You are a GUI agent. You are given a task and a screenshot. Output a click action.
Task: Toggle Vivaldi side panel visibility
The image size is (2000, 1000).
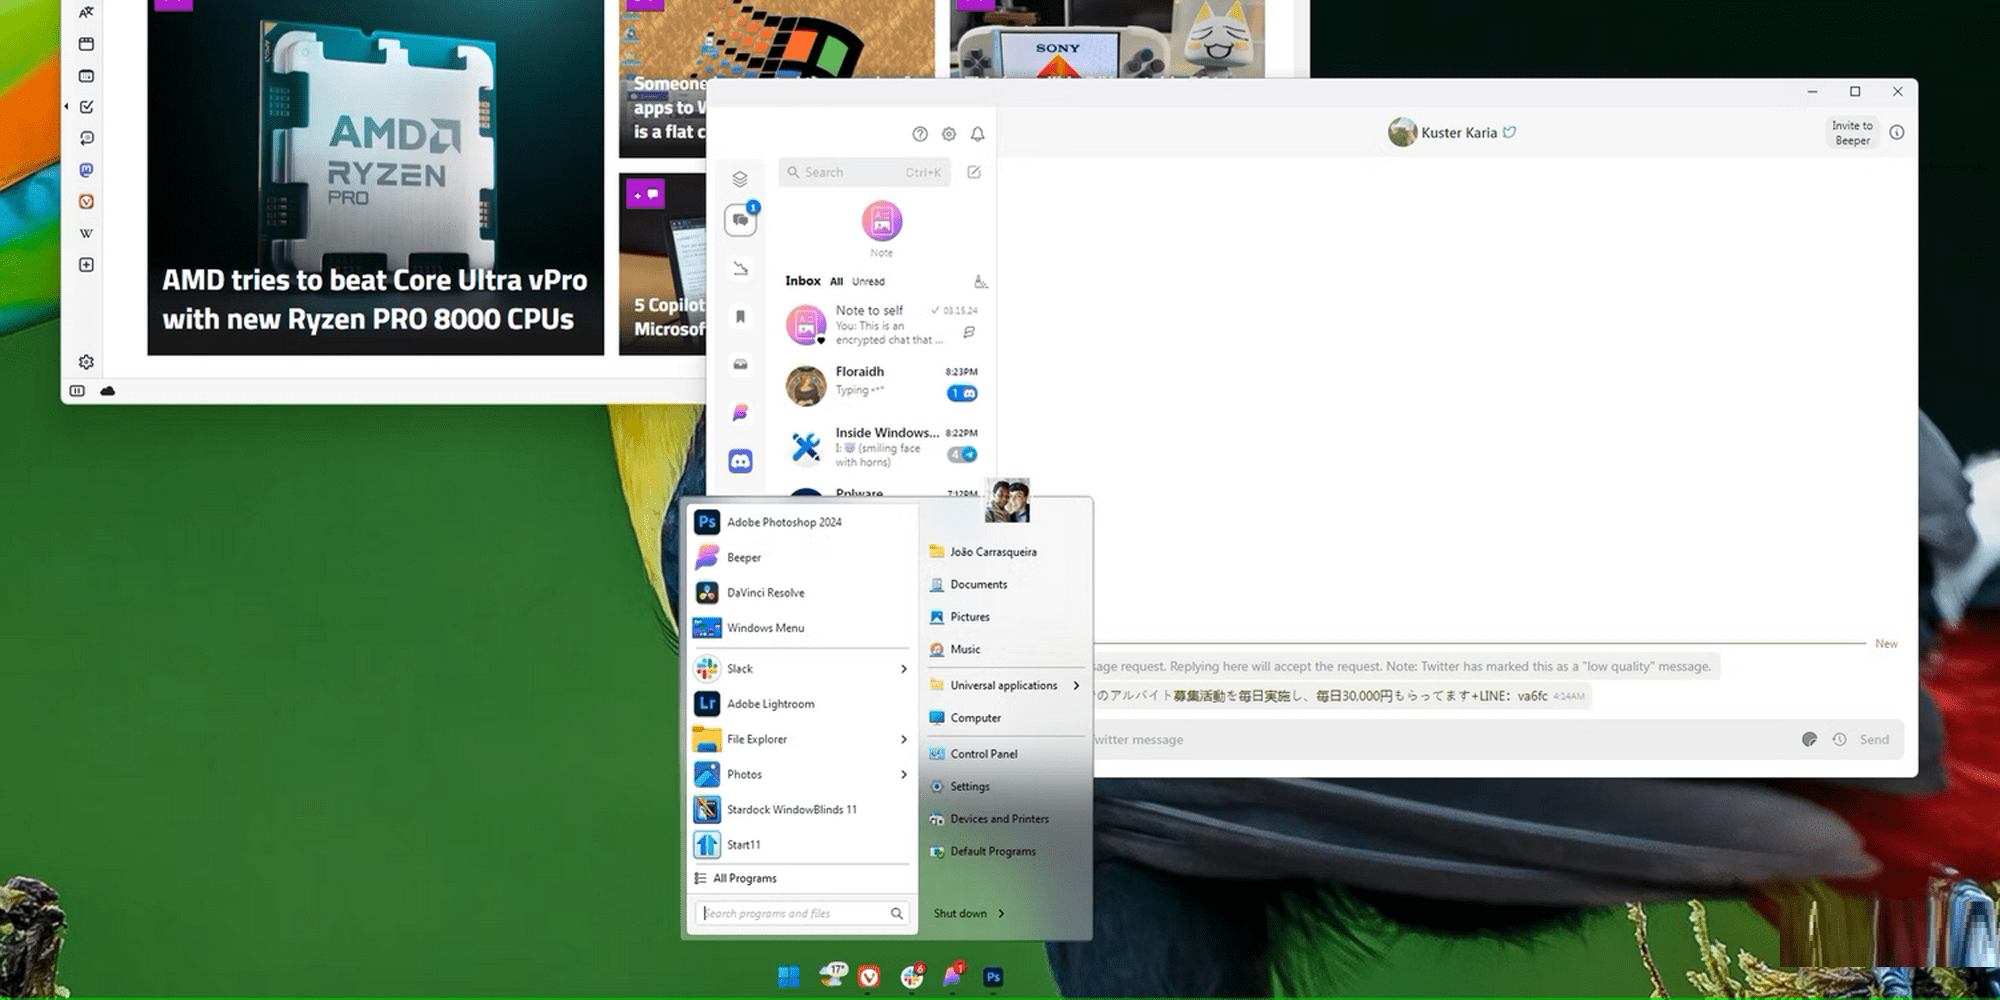click(77, 391)
